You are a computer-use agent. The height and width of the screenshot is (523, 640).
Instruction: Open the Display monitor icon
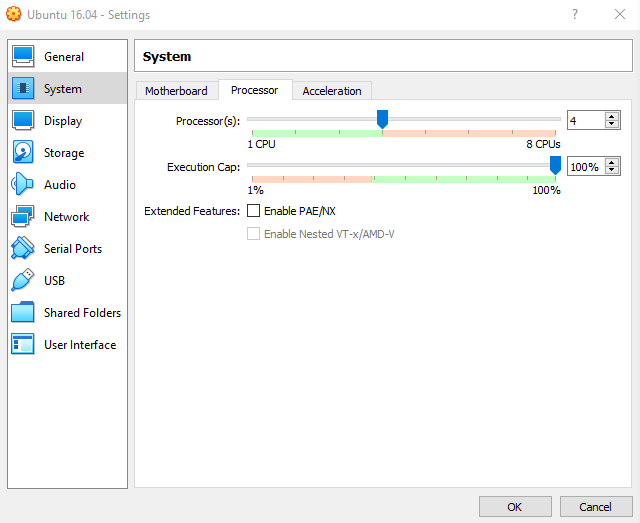pyautogui.click(x=23, y=120)
